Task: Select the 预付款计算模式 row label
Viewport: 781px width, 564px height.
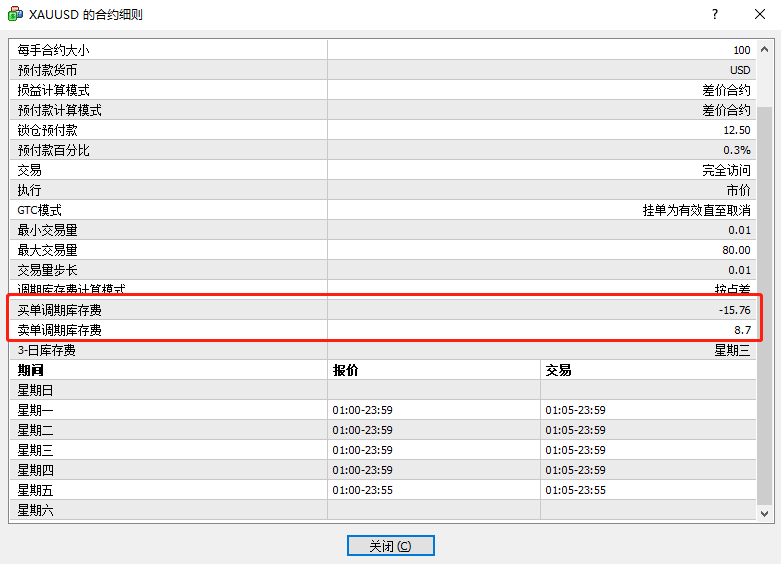Action: [59, 110]
